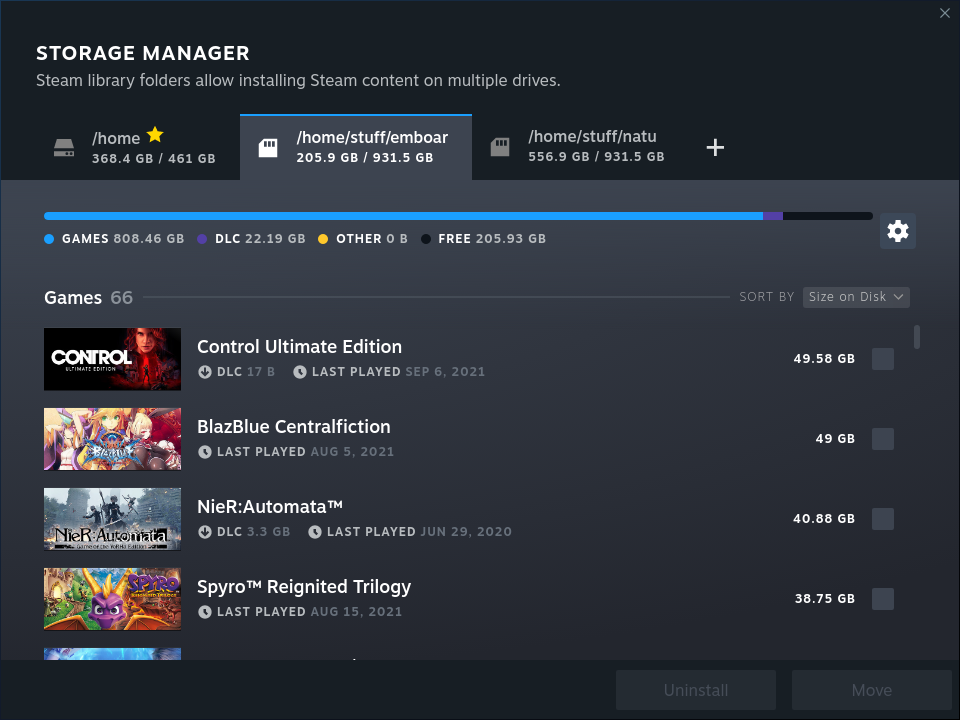Check the NieR:Automata checkbox

coord(883,519)
